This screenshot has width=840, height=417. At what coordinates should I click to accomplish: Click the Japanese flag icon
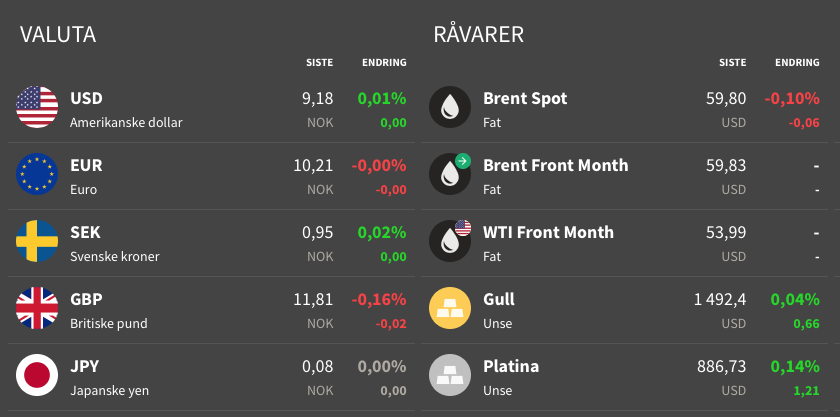click(x=37, y=375)
